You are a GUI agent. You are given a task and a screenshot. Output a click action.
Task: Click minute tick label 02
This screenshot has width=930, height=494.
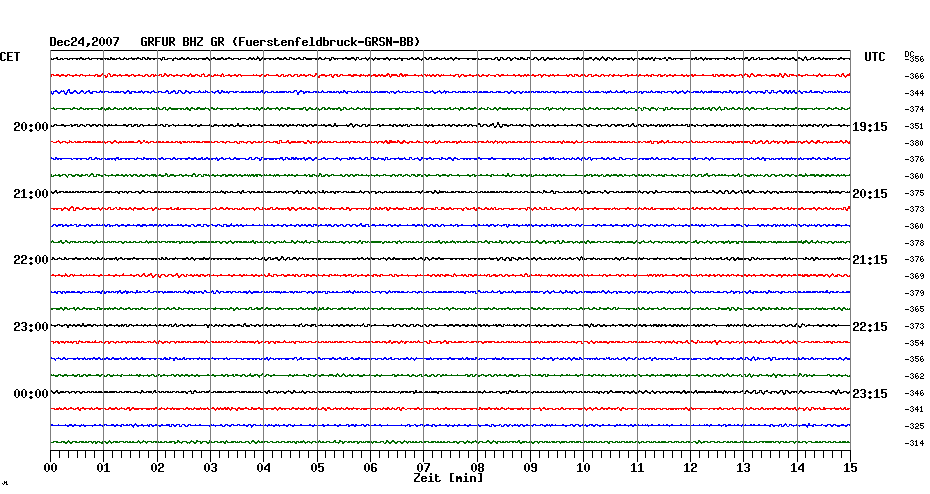tap(157, 467)
